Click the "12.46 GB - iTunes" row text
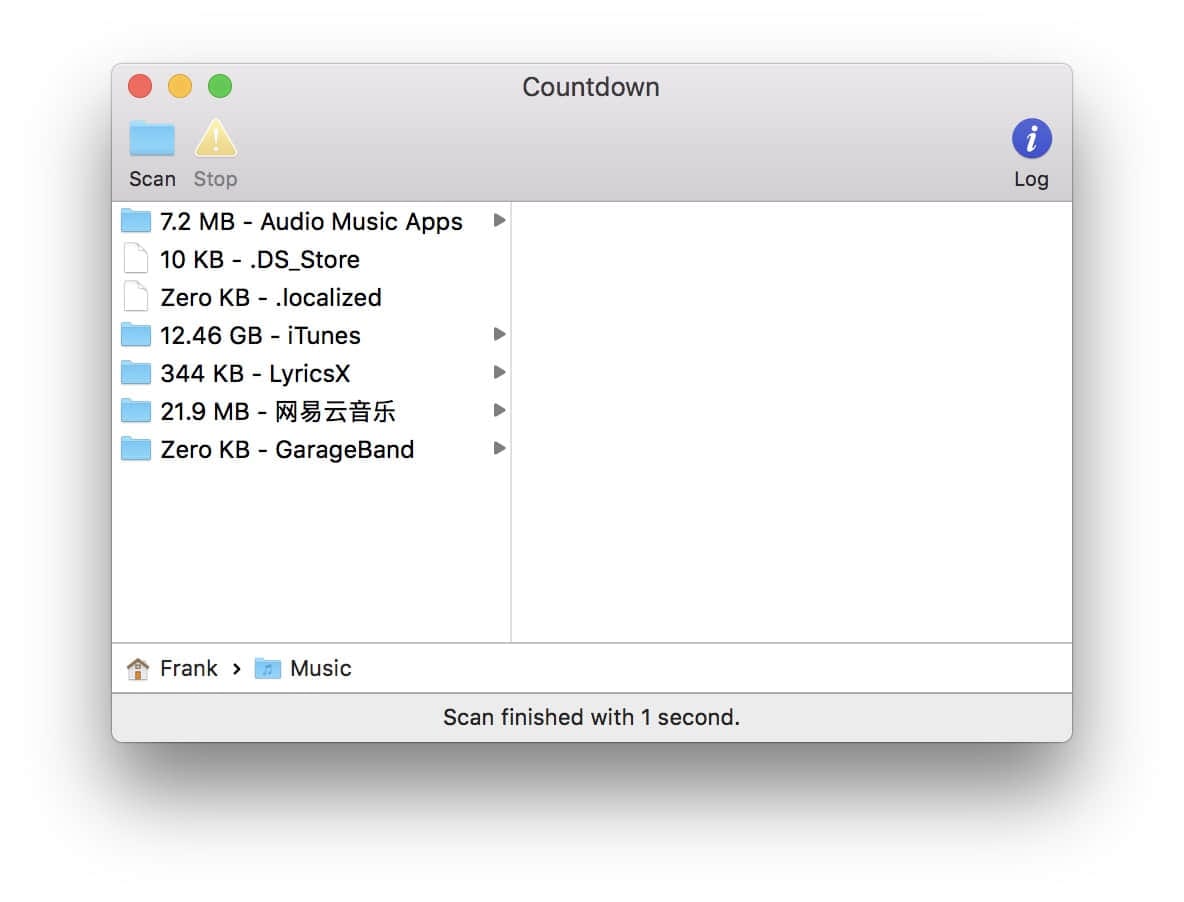This screenshot has width=1184, height=902. (x=261, y=336)
